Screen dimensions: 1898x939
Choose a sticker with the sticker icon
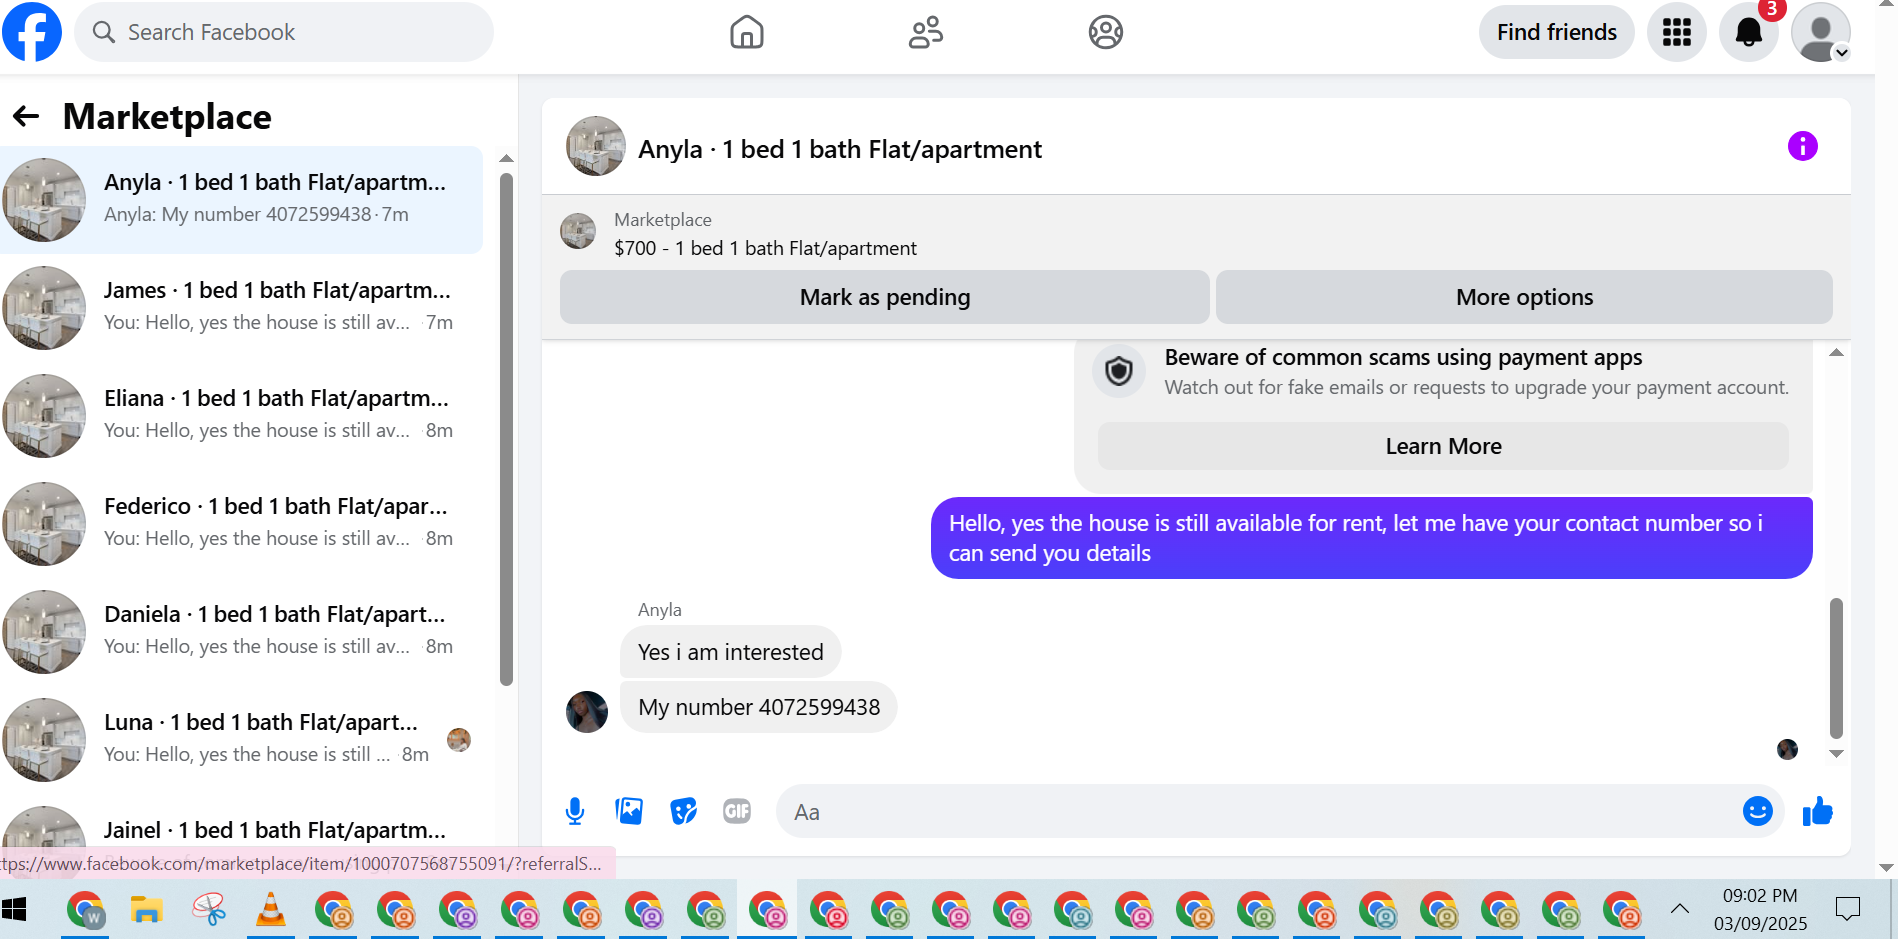[683, 811]
